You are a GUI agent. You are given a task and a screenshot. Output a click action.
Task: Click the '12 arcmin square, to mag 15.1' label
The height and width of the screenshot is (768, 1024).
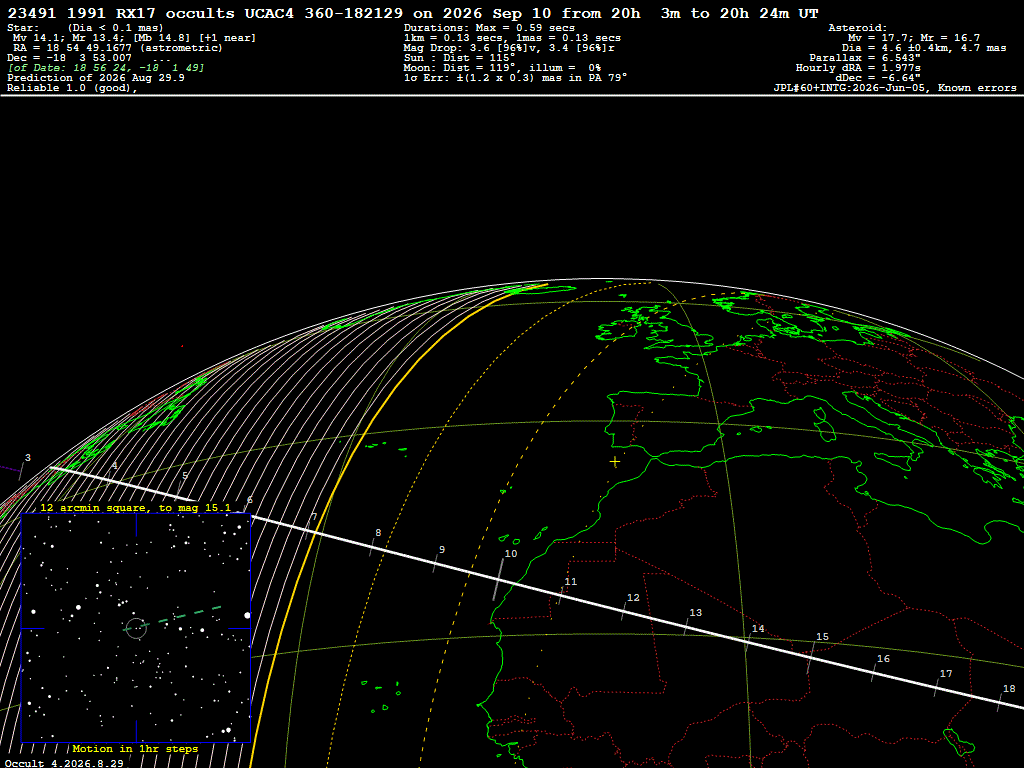click(135, 507)
